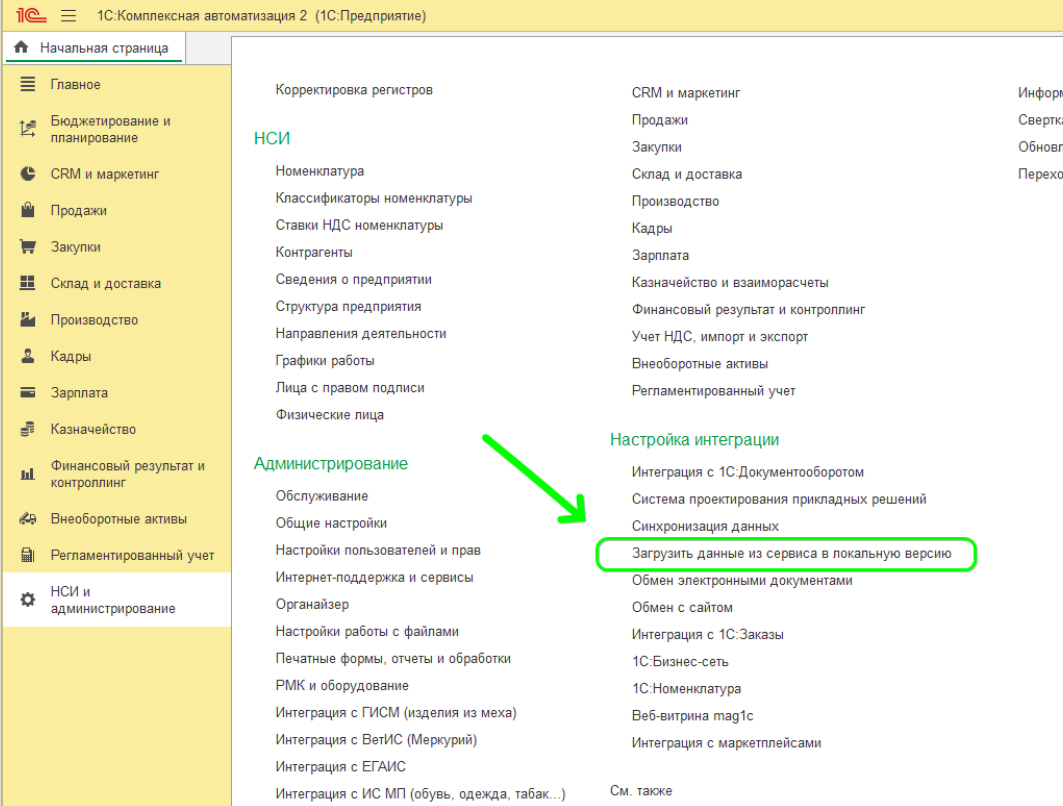
Task: Open Графики работы
Action: [325, 361]
